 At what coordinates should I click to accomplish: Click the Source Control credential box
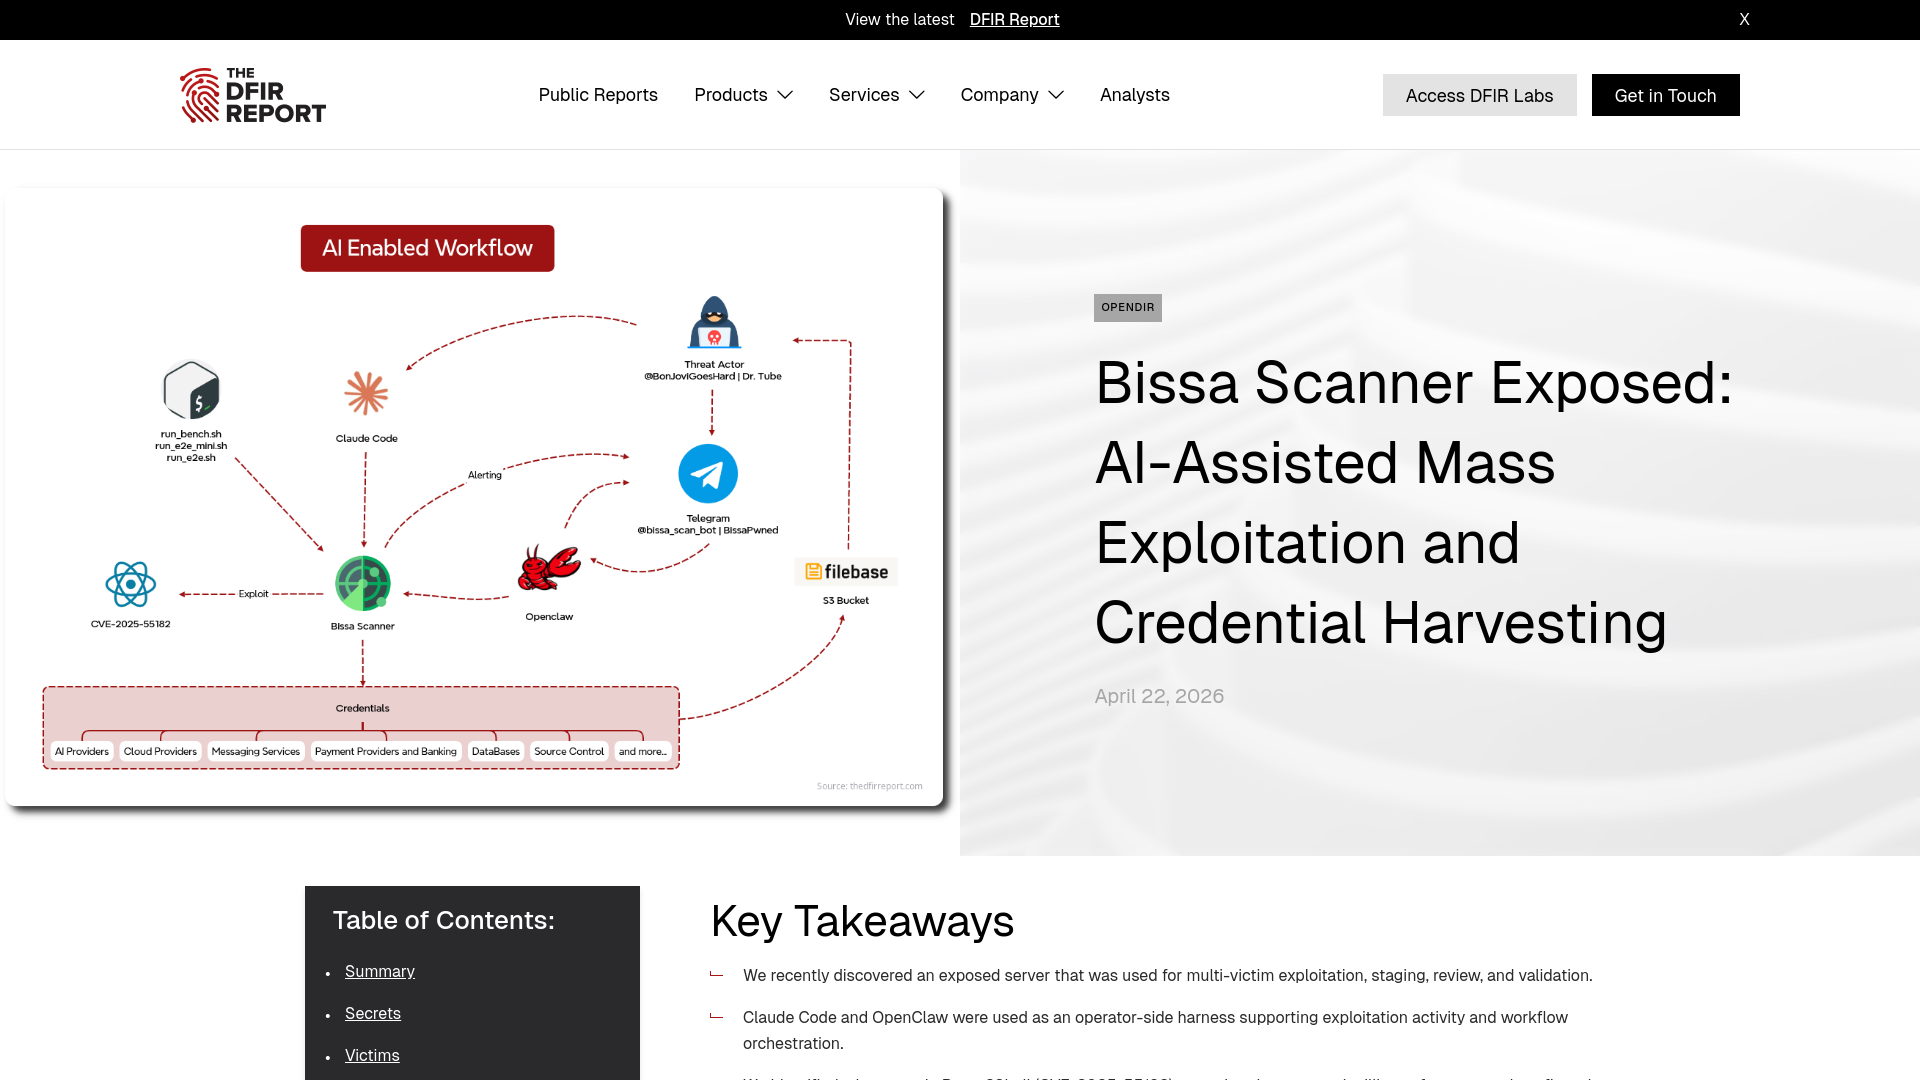(569, 751)
